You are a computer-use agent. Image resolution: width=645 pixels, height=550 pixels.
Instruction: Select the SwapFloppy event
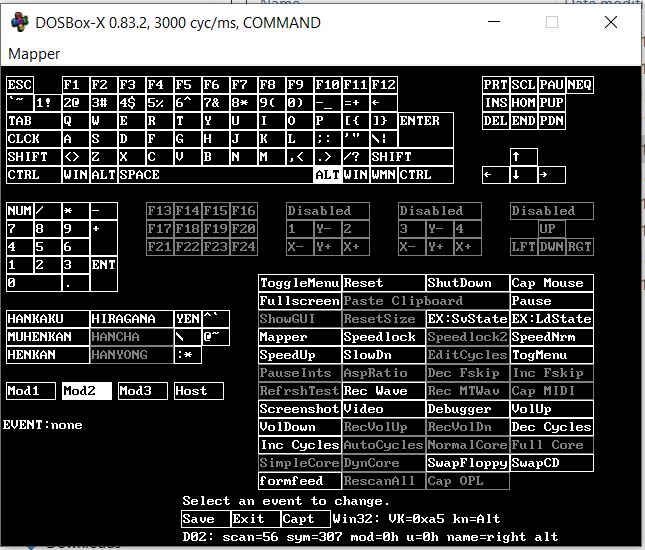point(468,463)
